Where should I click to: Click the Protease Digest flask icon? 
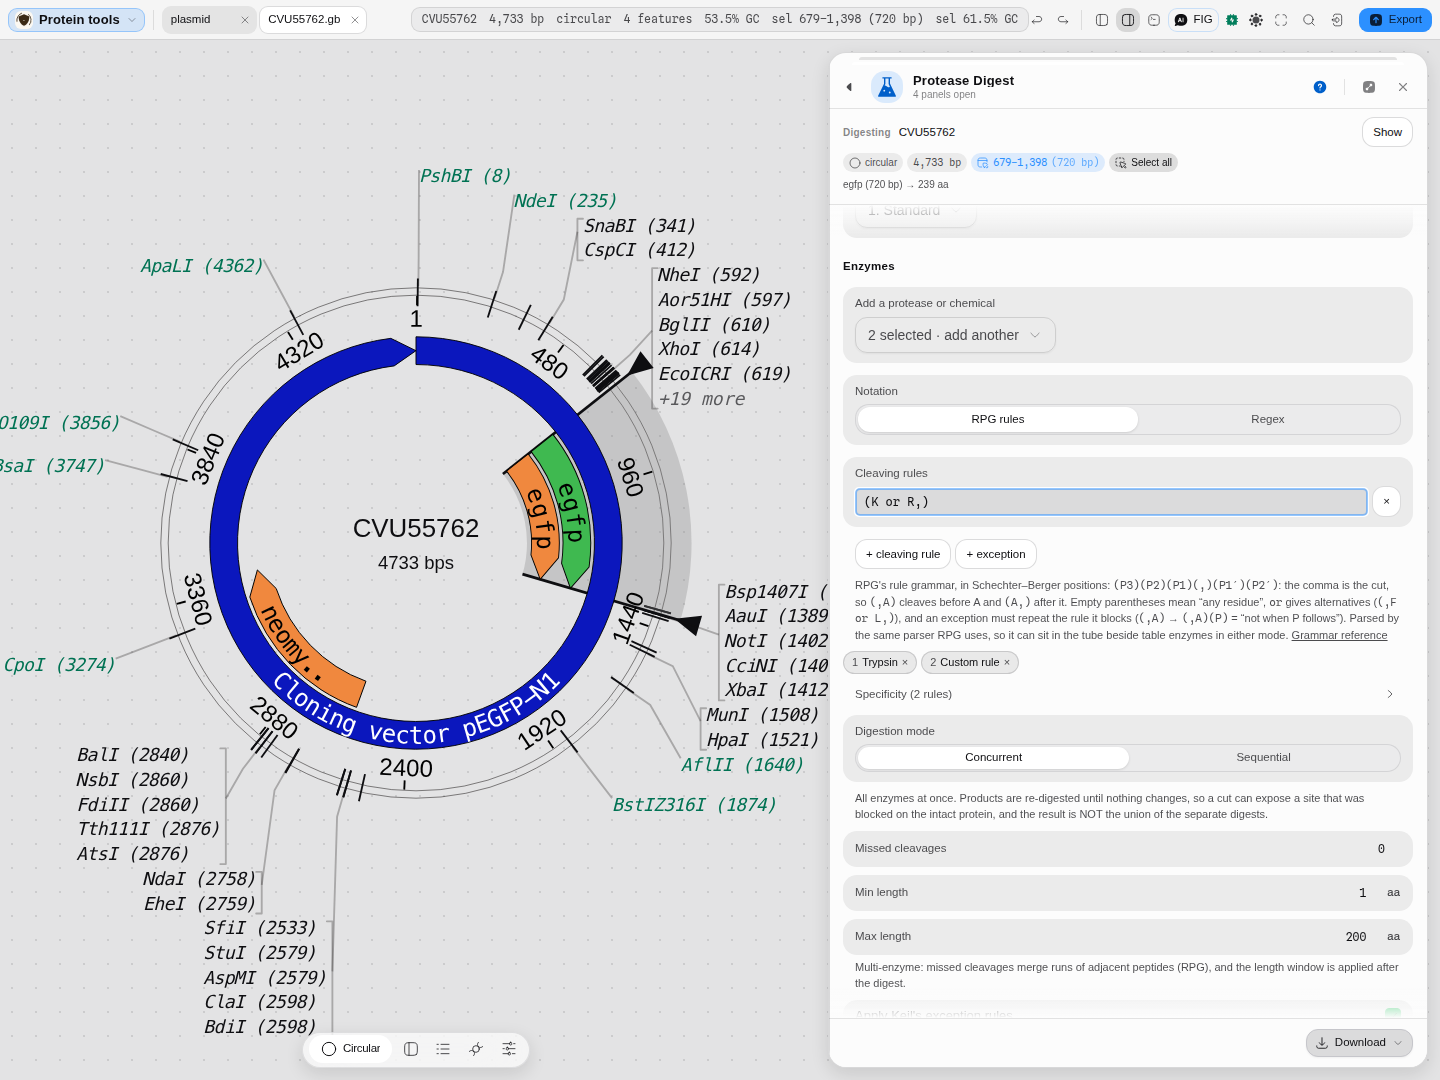[887, 87]
